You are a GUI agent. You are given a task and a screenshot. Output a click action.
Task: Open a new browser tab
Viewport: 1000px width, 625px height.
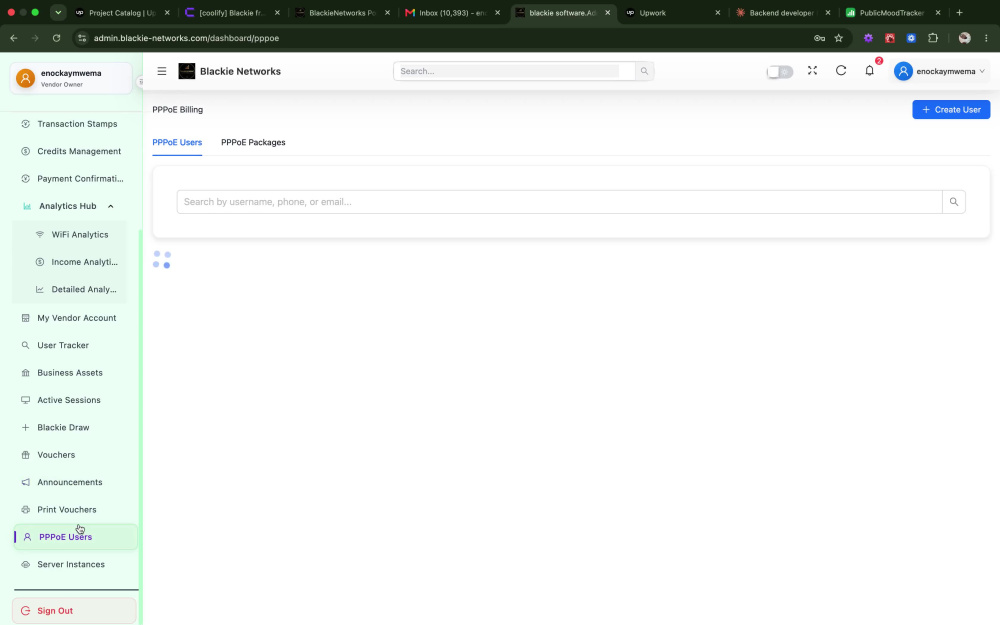[x=959, y=13]
